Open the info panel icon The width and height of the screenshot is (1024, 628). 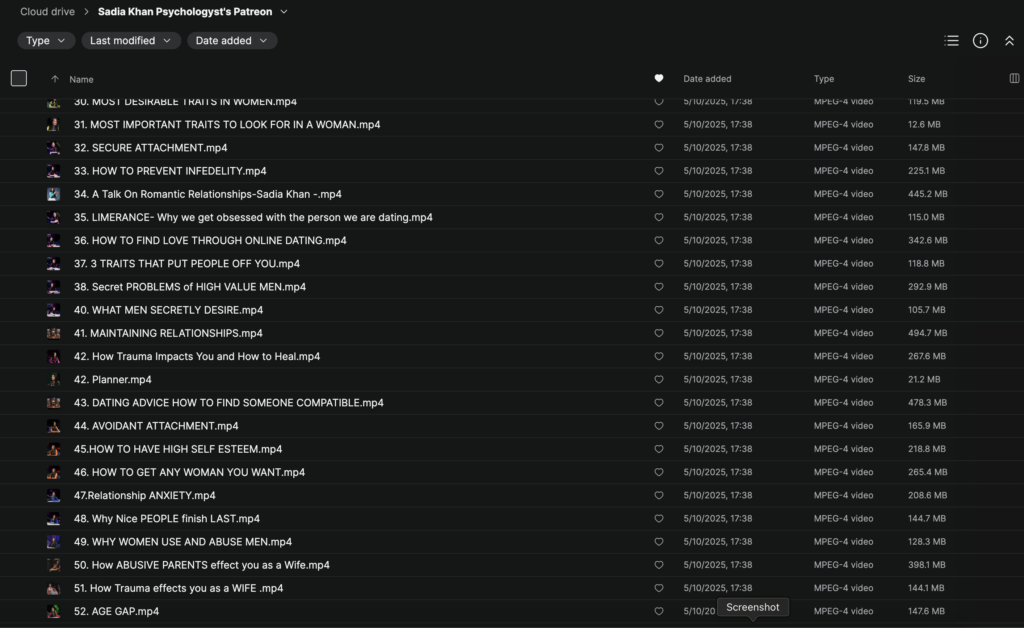point(980,41)
